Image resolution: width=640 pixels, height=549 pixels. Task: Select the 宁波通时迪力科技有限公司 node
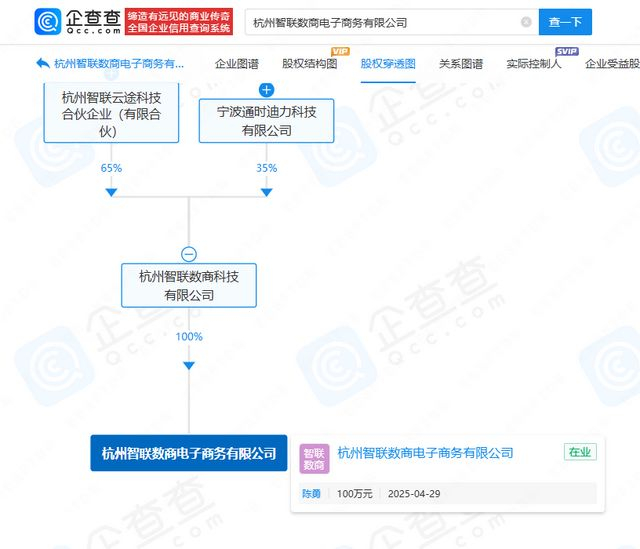pyautogui.click(x=267, y=121)
